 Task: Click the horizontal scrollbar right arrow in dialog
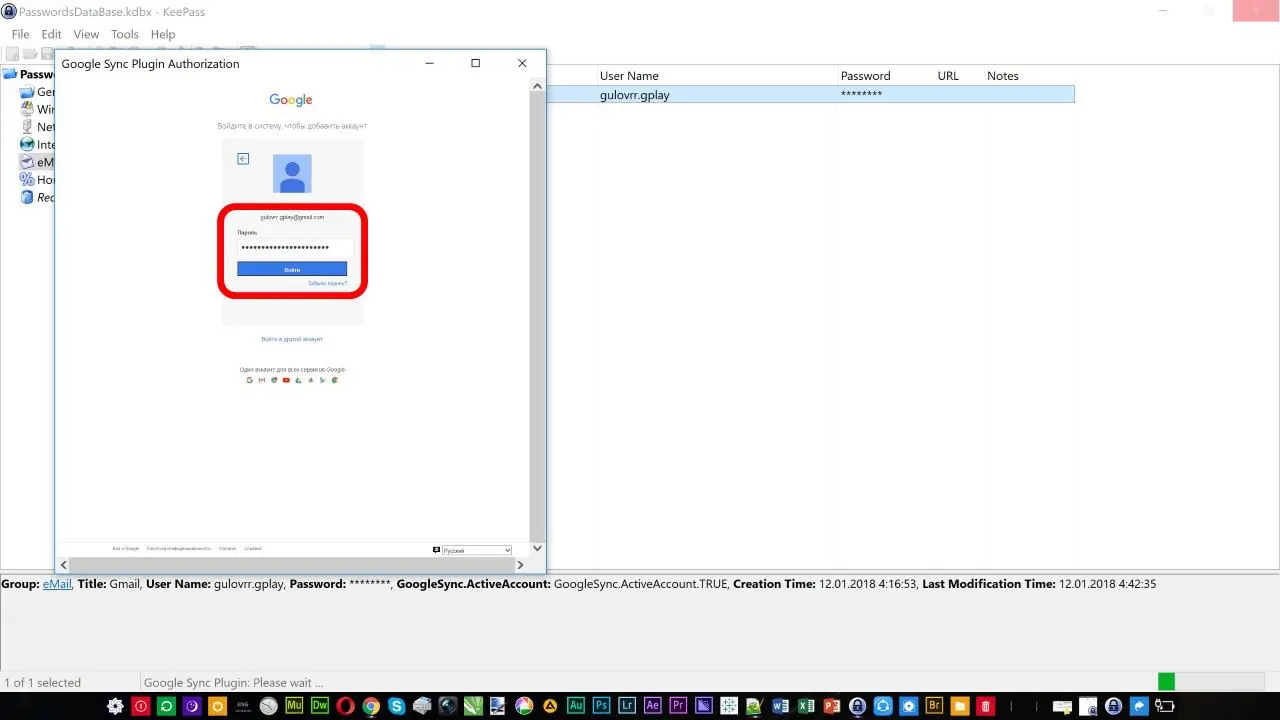pos(521,566)
